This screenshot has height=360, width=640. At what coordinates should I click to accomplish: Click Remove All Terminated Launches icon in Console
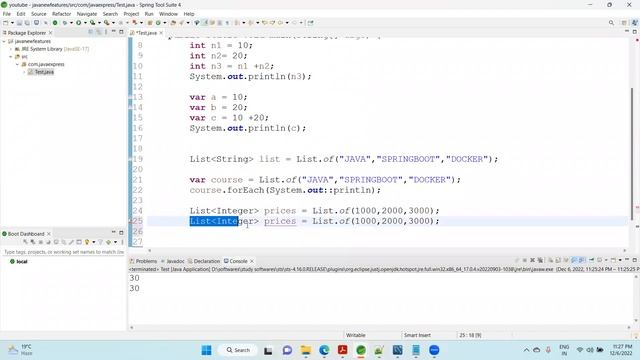pos(540,260)
